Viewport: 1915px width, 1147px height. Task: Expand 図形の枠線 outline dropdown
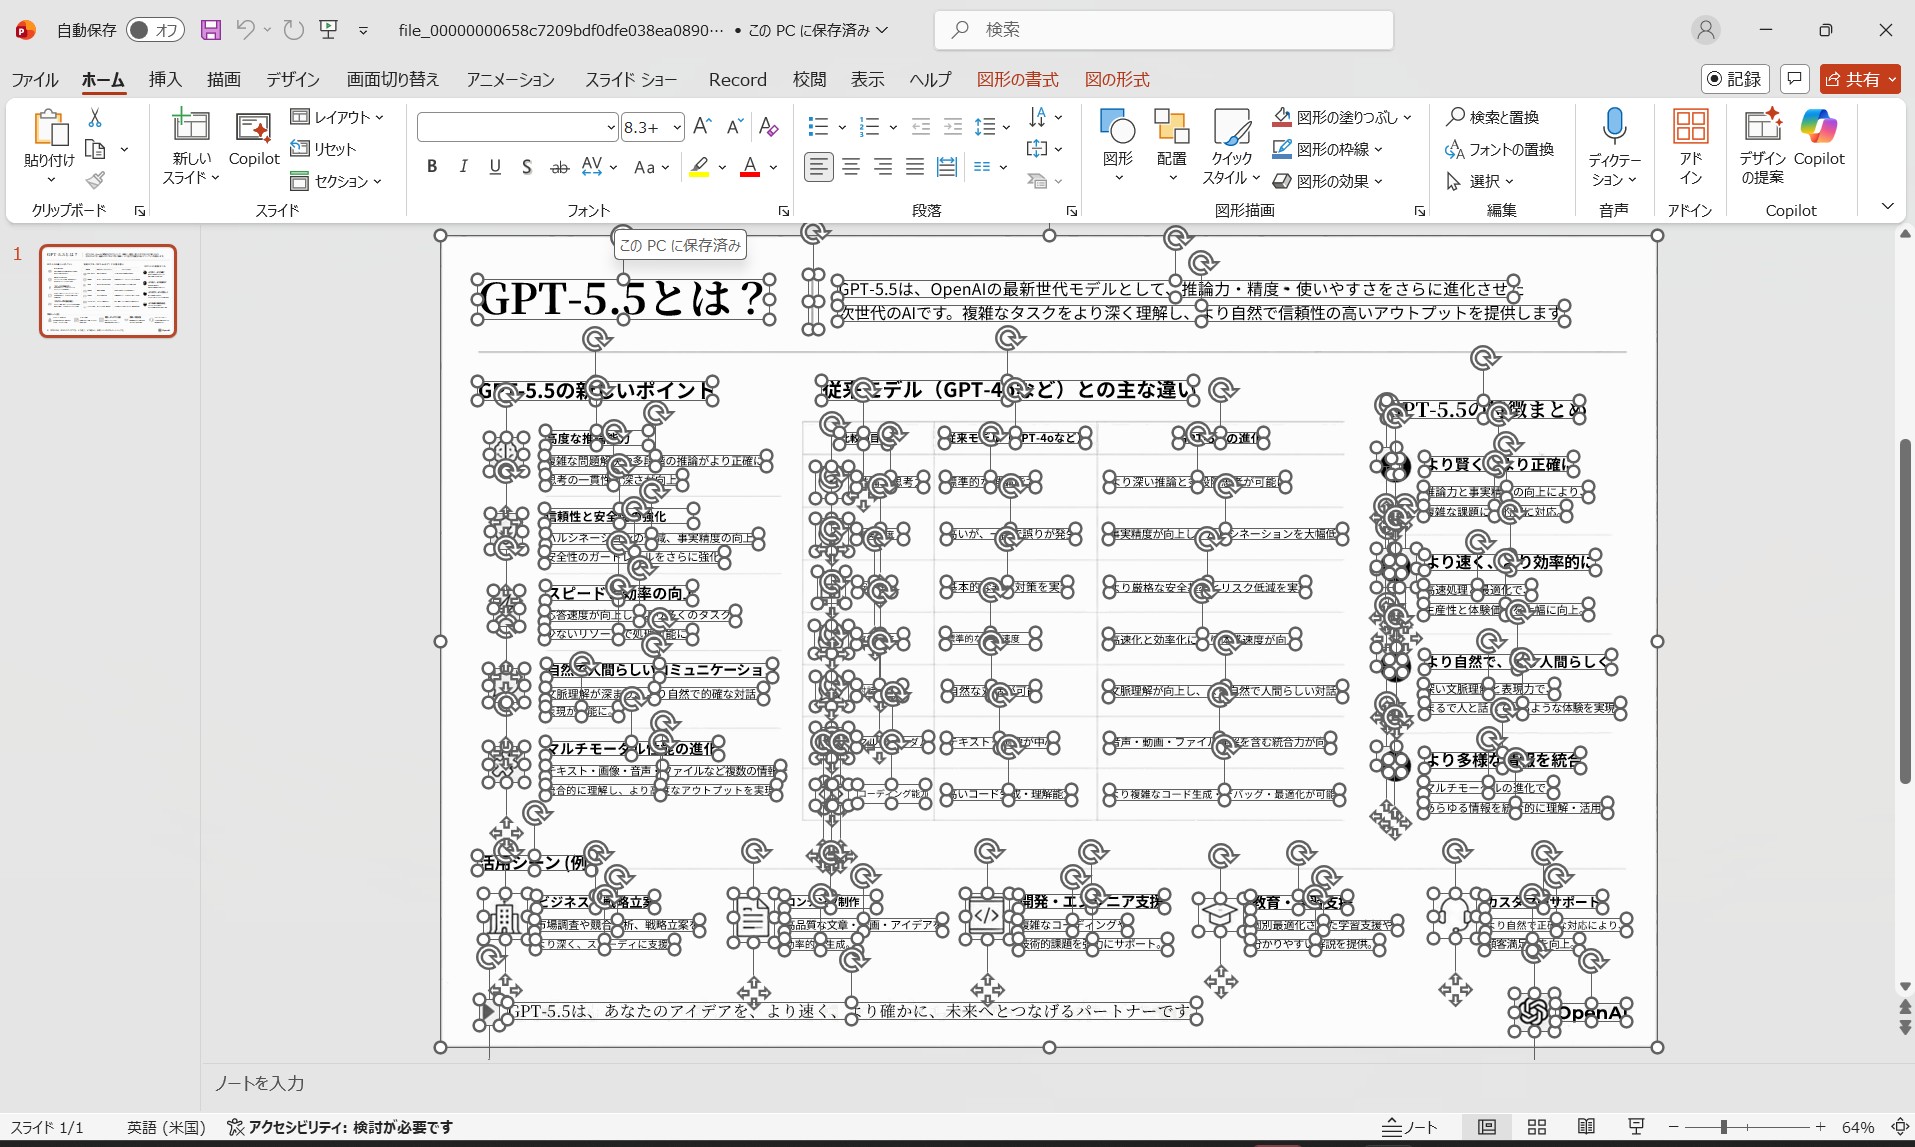coord(1327,149)
